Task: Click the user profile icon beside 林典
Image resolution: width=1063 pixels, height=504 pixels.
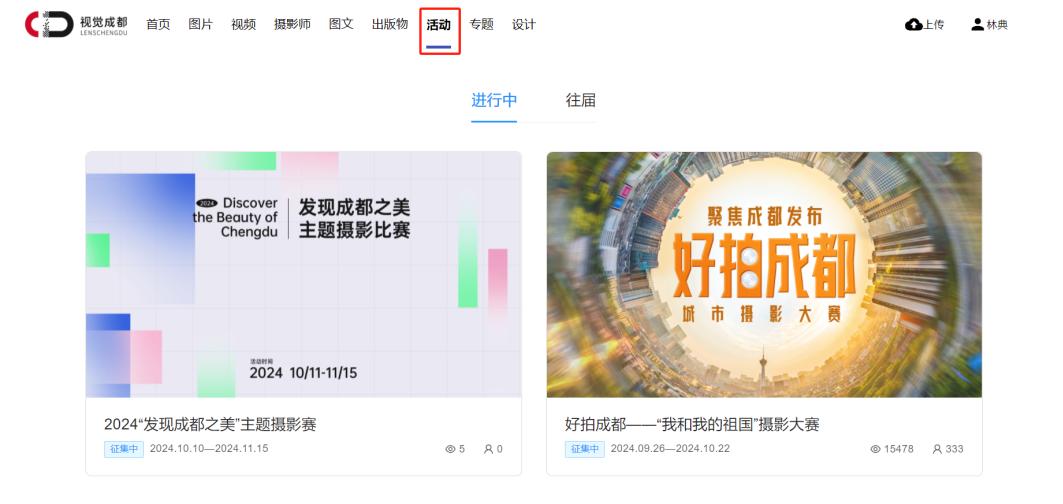Action: click(x=977, y=25)
